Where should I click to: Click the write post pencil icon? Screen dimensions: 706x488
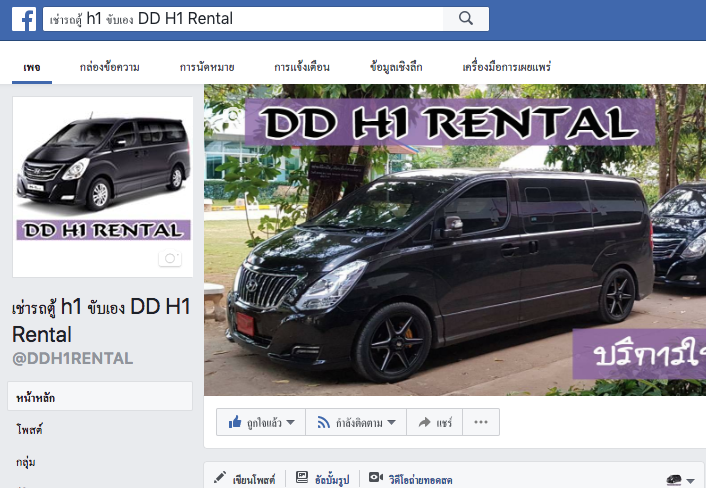click(x=222, y=478)
